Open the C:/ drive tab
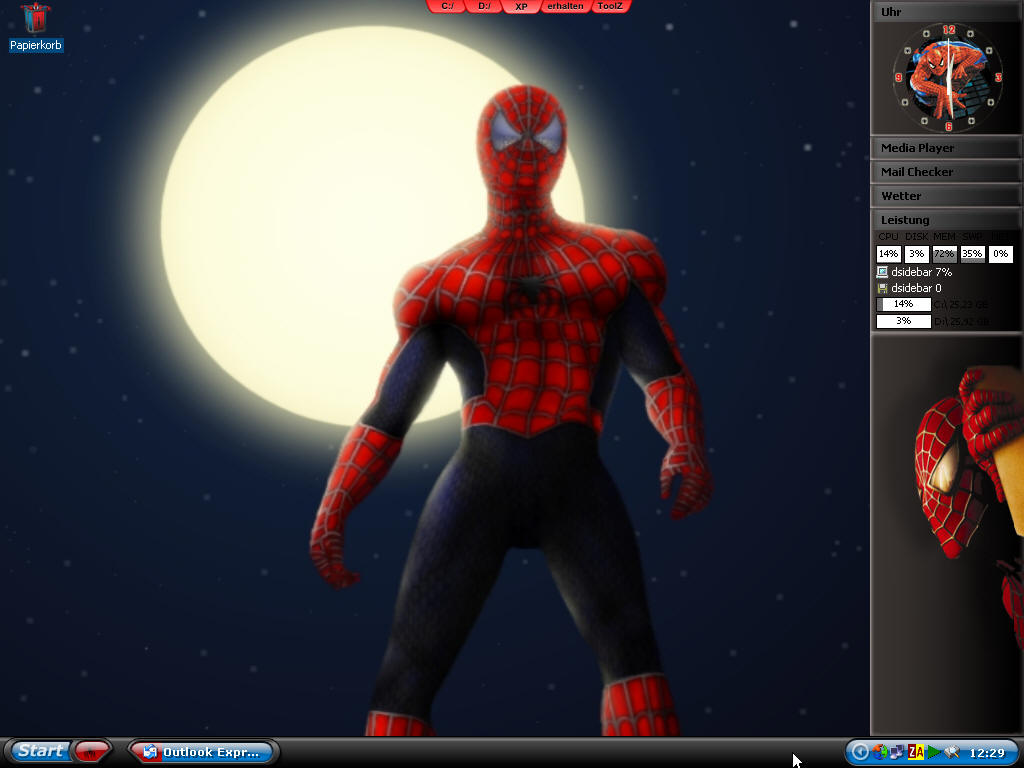This screenshot has height=768, width=1024. click(x=447, y=7)
